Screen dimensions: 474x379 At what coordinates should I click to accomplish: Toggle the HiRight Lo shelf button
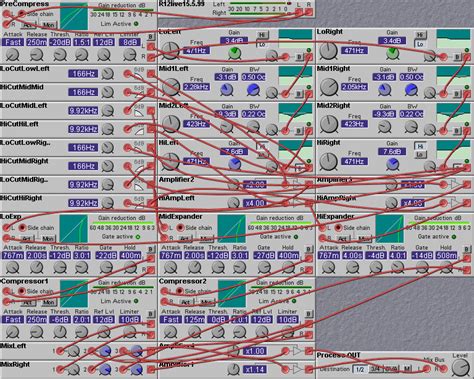coord(420,155)
